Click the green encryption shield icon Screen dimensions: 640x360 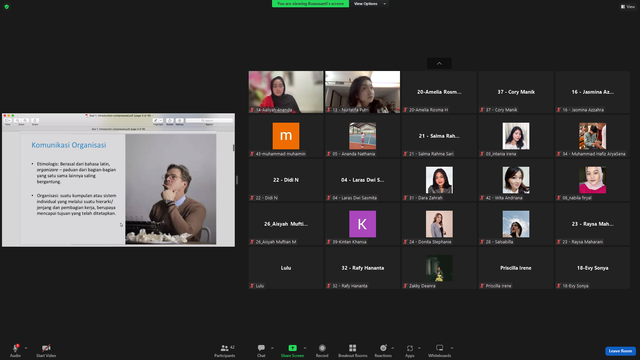7,7
